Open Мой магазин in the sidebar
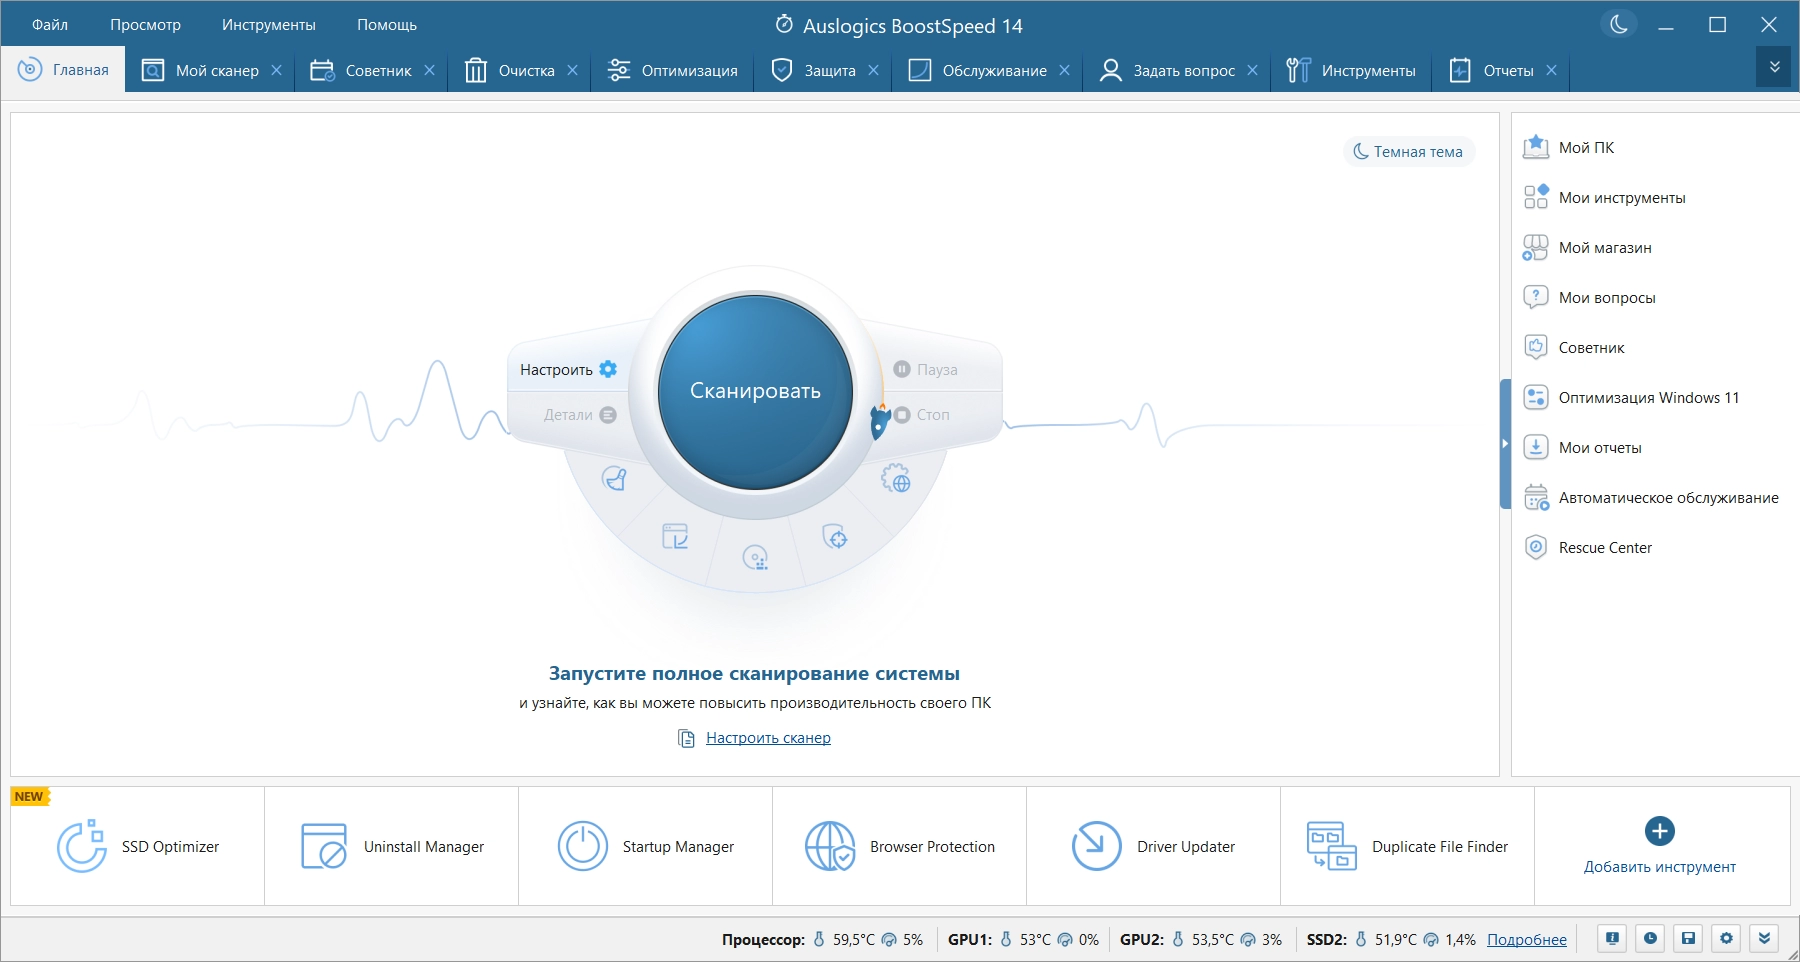The height and width of the screenshot is (962, 1800). 1587,248
